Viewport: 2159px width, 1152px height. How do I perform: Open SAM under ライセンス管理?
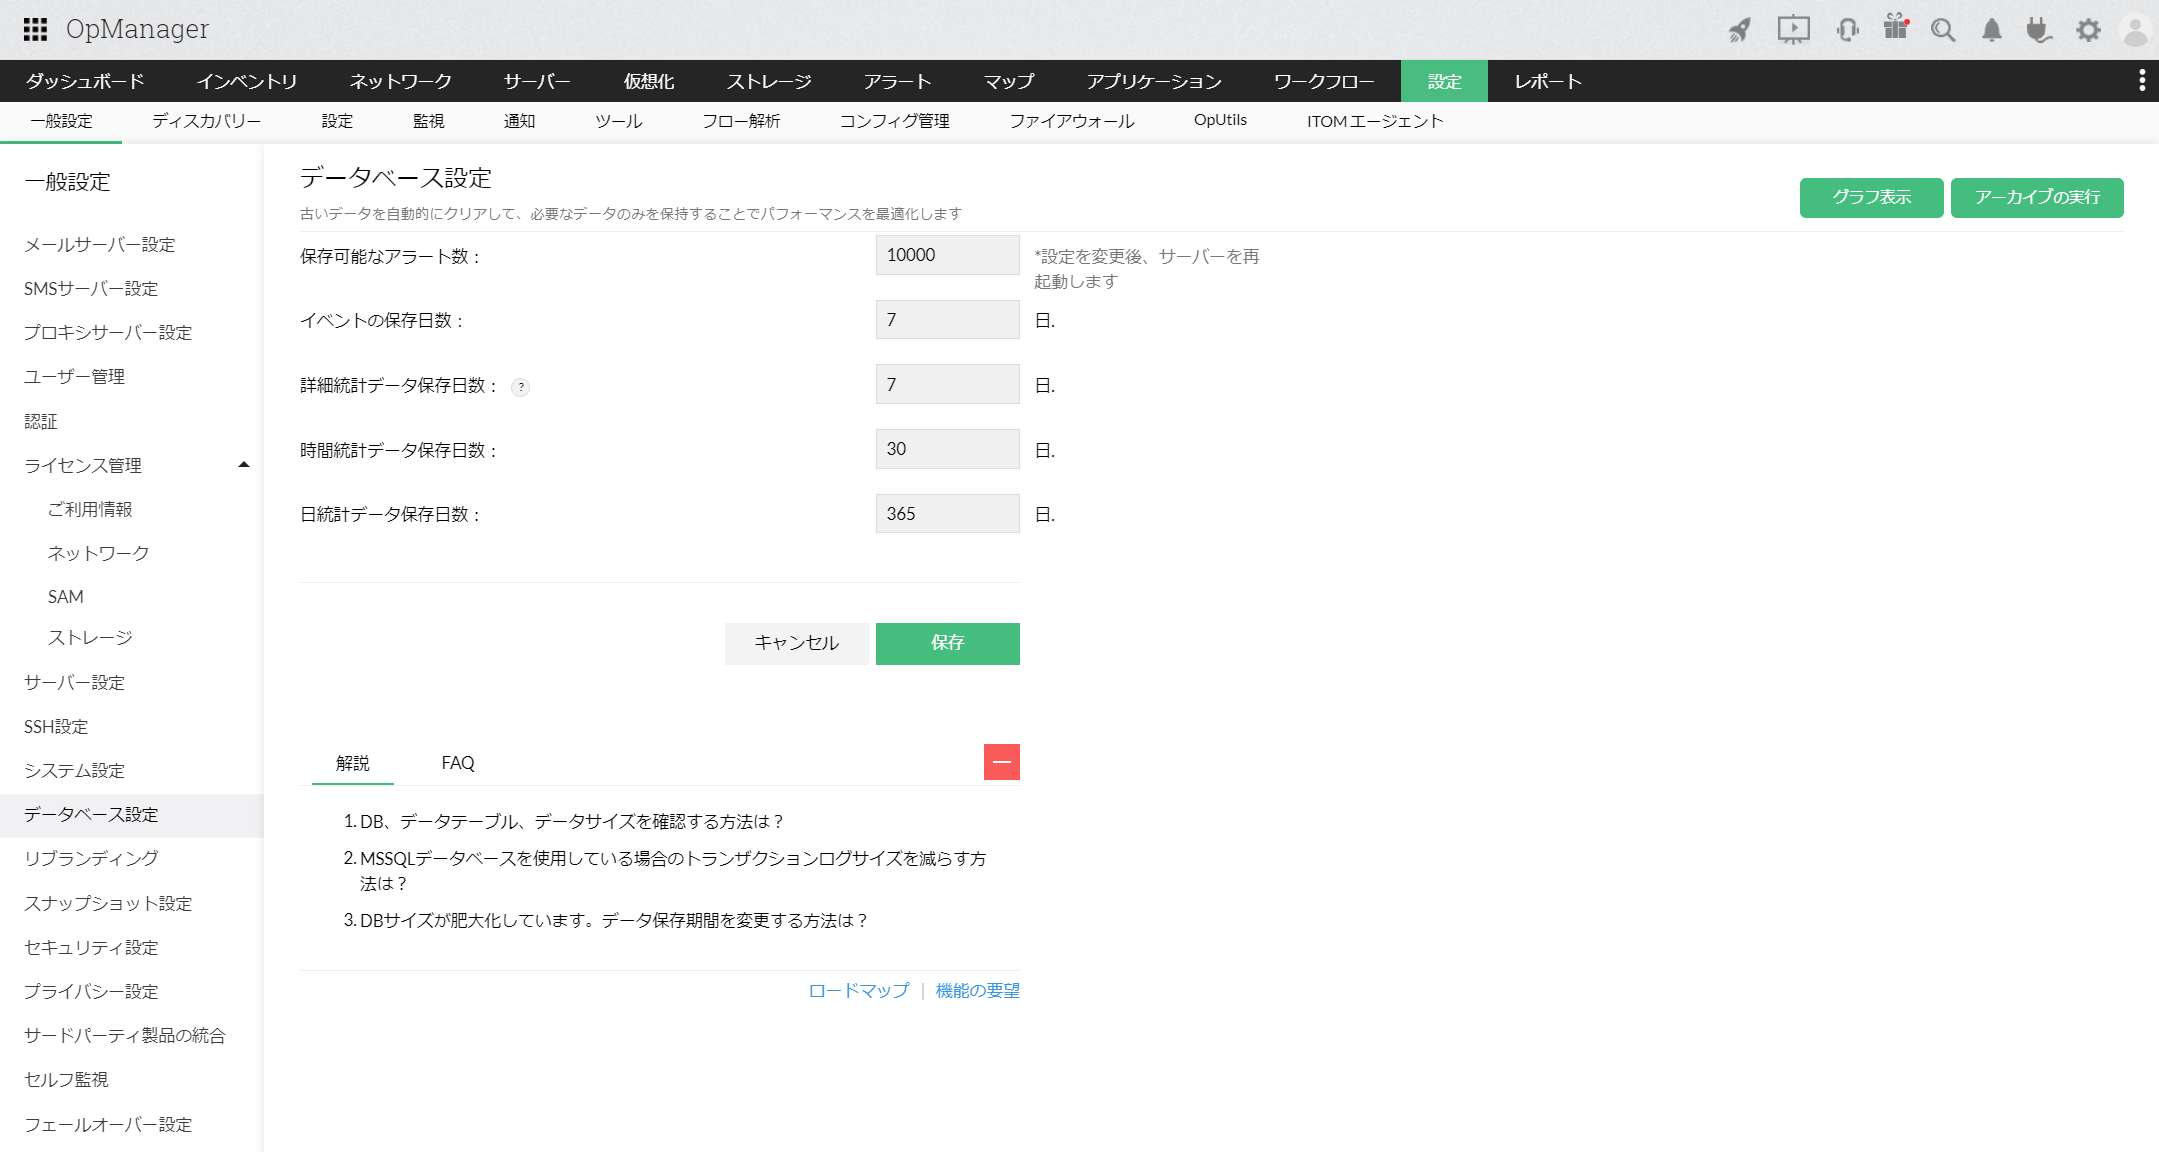point(66,597)
